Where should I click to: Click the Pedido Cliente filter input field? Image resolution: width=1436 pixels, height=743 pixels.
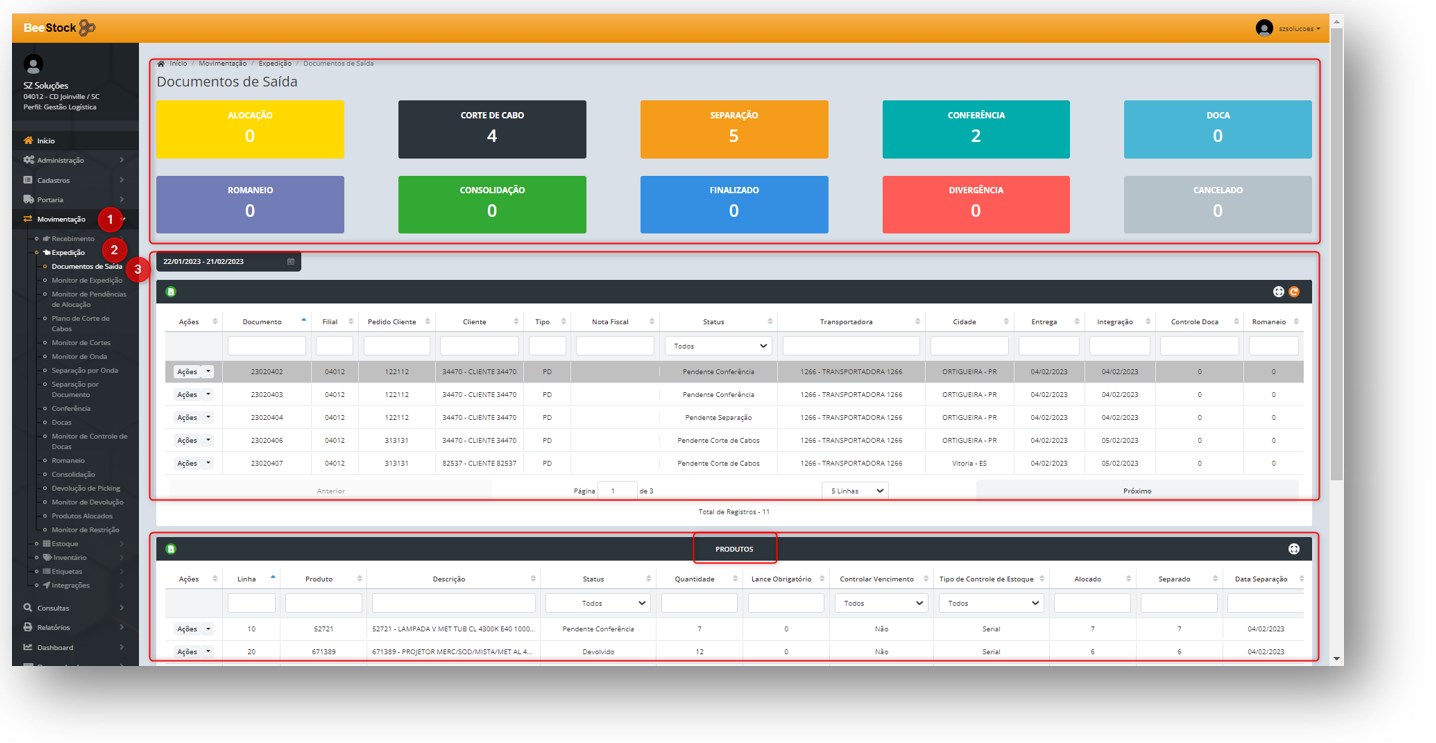[396, 346]
